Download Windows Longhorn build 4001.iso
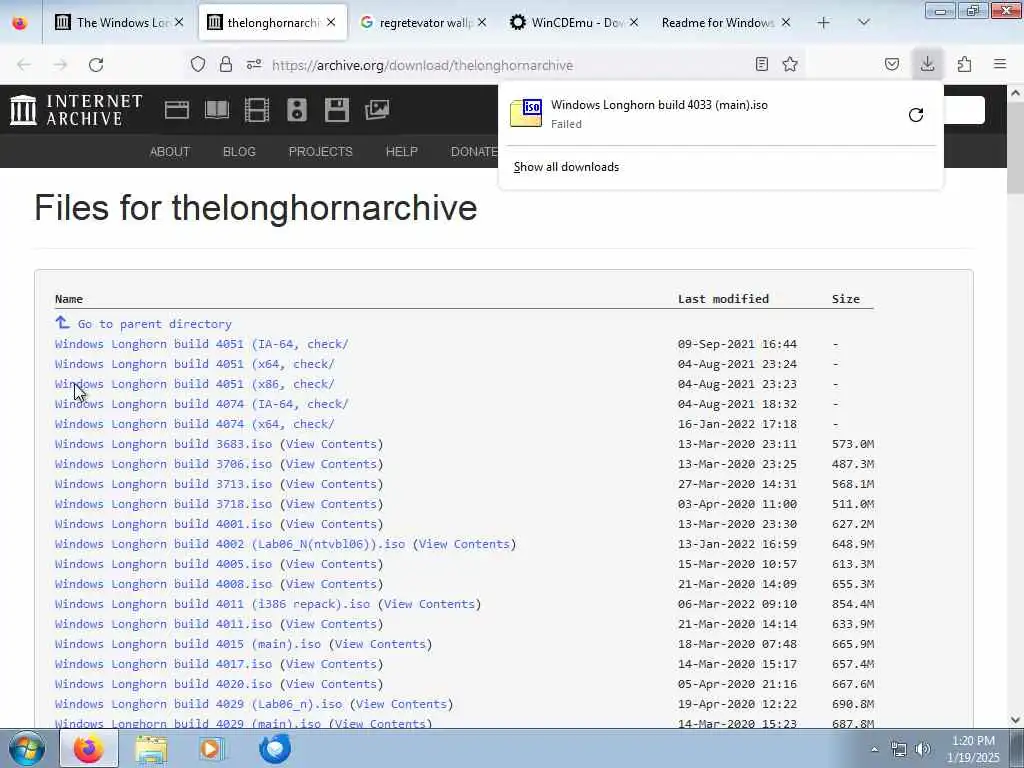The width and height of the screenshot is (1024, 768). tap(163, 524)
